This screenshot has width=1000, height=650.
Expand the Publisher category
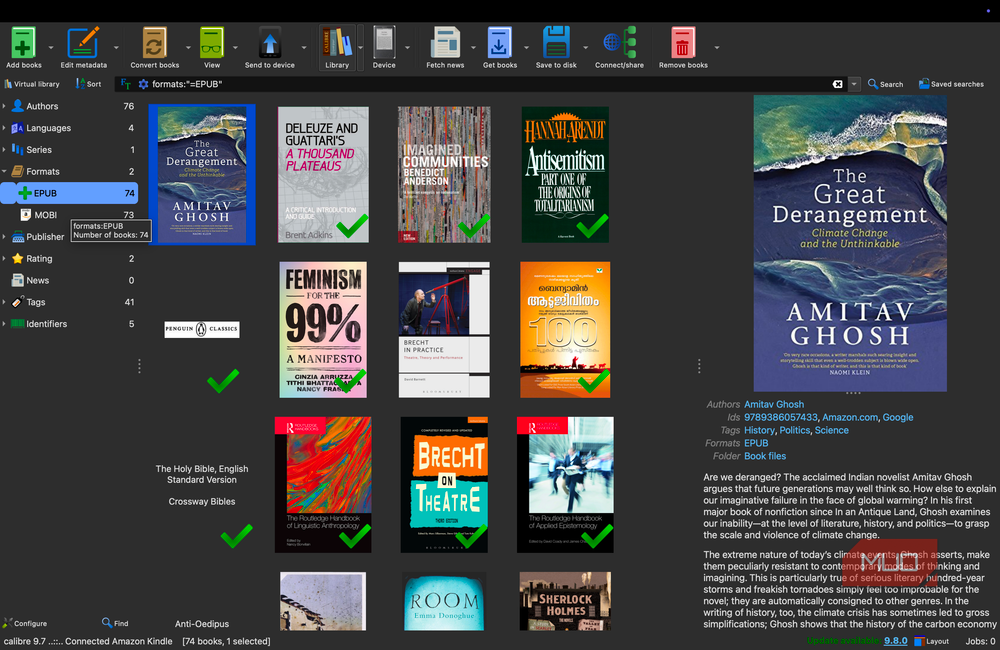pos(4,236)
